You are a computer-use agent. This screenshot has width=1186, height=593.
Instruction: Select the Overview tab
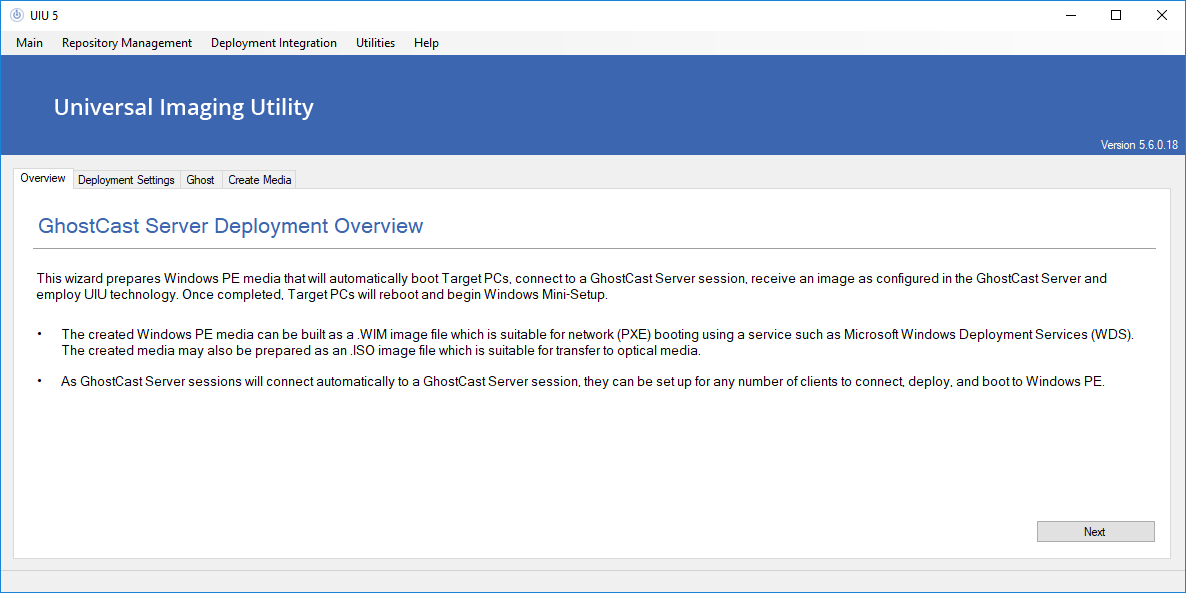coord(43,179)
